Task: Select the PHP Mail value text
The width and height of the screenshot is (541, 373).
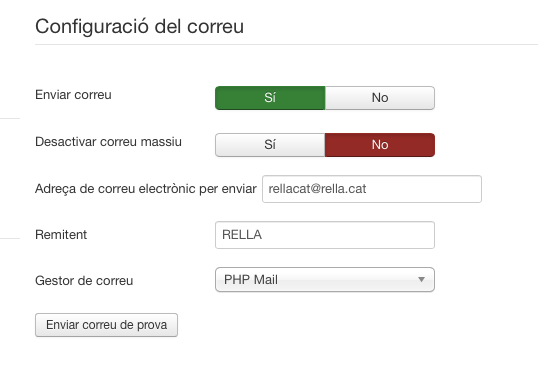Action: [251, 279]
